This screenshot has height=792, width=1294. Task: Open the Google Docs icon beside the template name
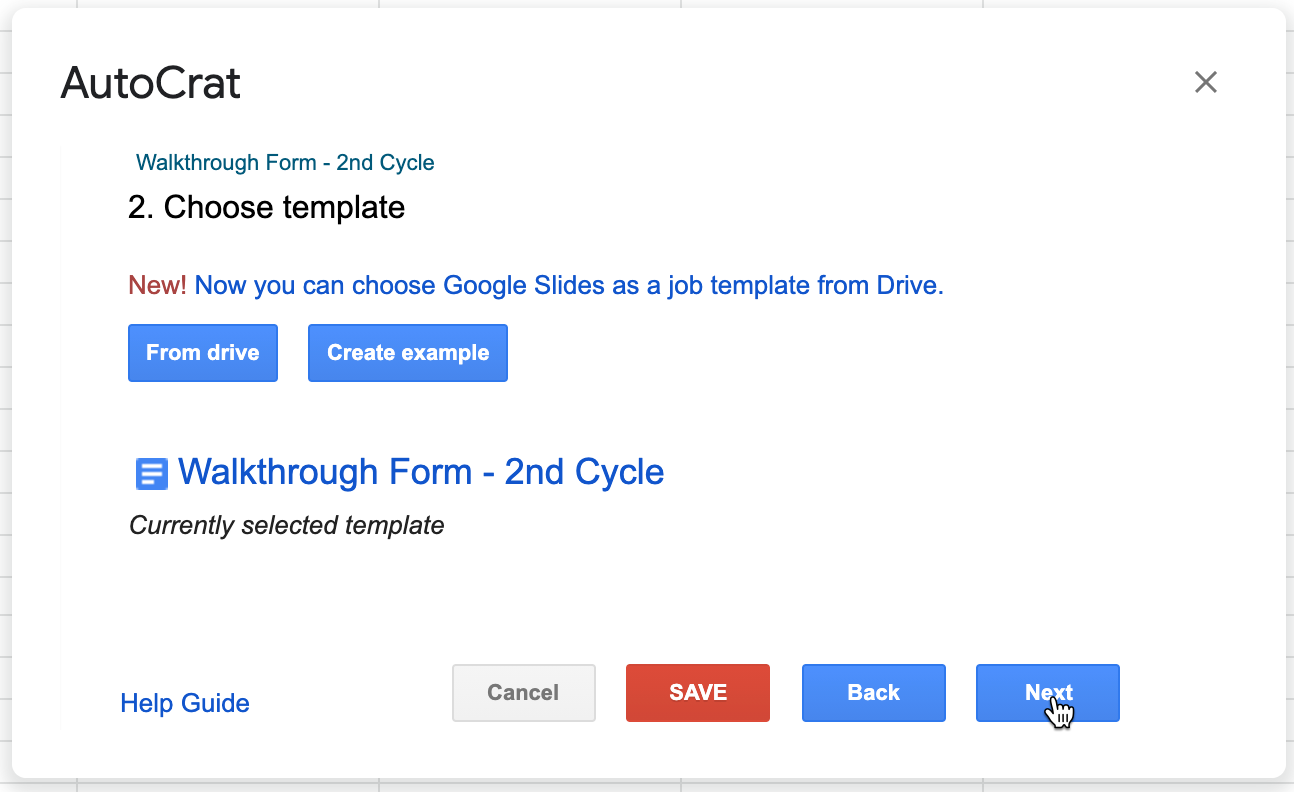tap(151, 473)
